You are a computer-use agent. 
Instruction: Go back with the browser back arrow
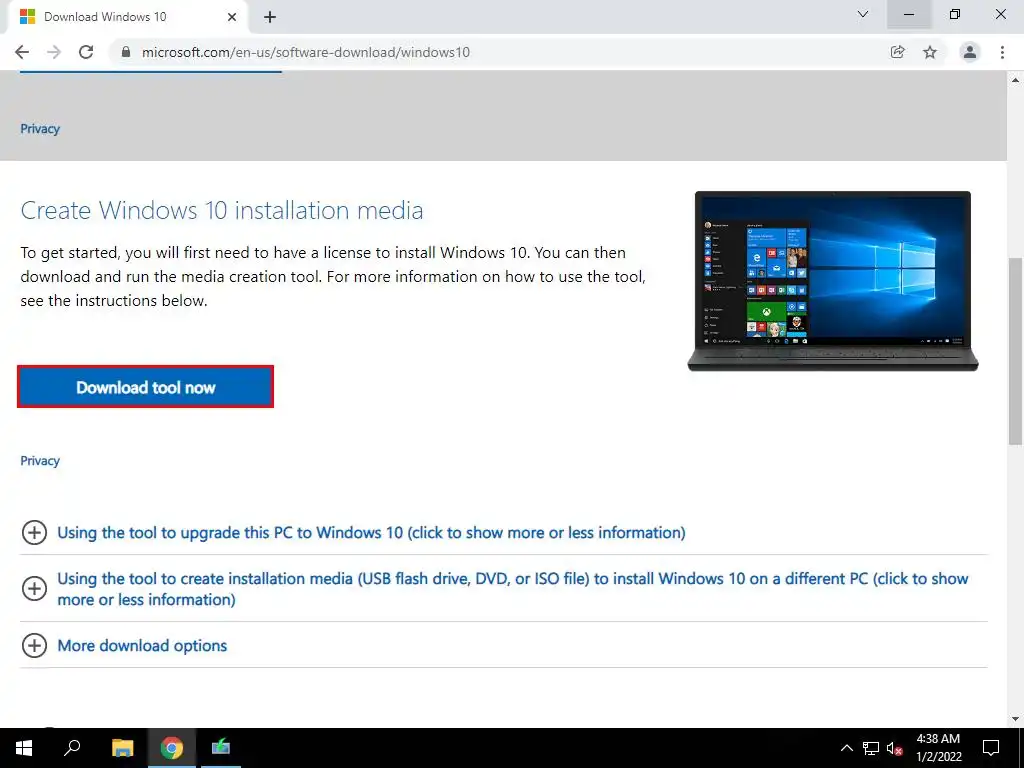point(22,52)
